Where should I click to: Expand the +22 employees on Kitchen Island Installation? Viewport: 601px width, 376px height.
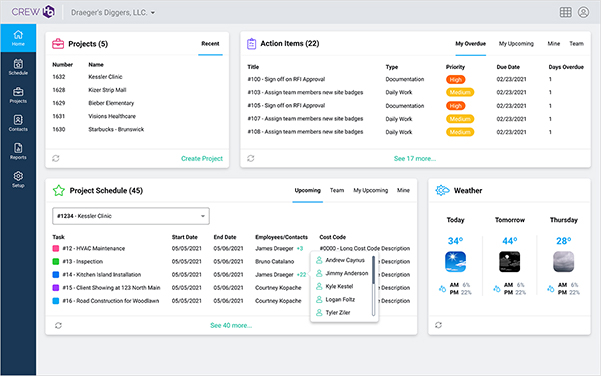click(301, 275)
